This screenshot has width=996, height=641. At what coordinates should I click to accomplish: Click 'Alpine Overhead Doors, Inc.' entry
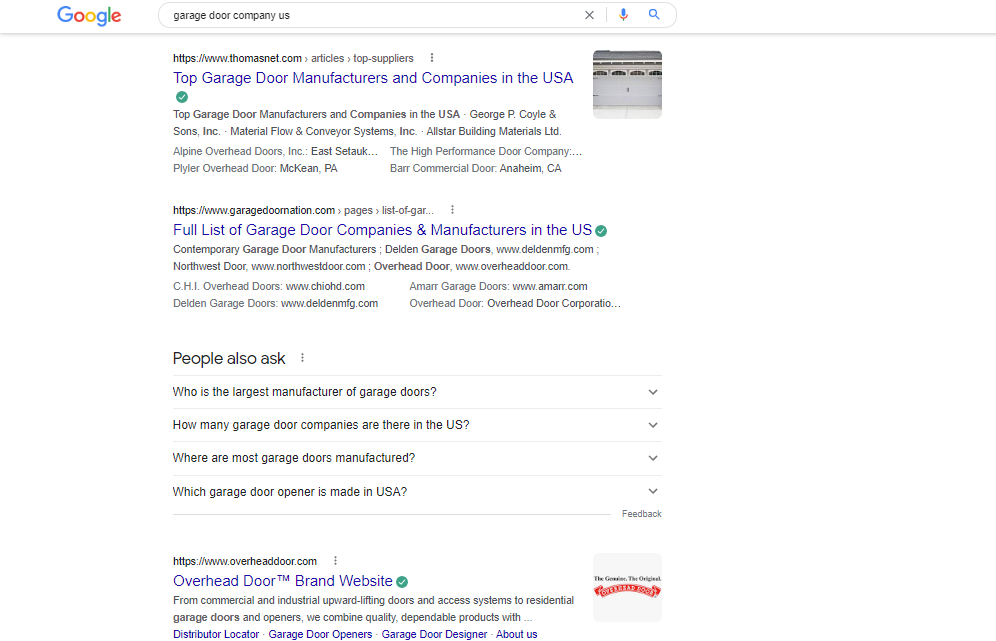[275, 151]
